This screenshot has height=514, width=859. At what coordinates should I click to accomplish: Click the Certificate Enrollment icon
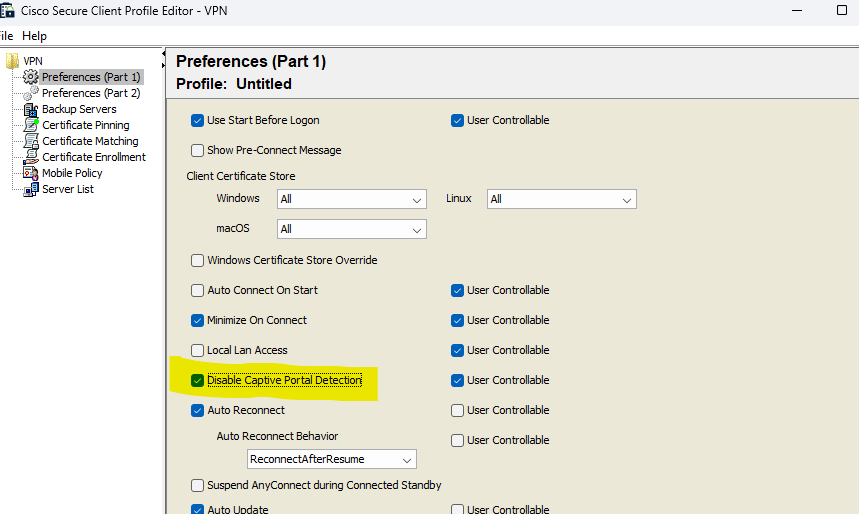click(31, 157)
